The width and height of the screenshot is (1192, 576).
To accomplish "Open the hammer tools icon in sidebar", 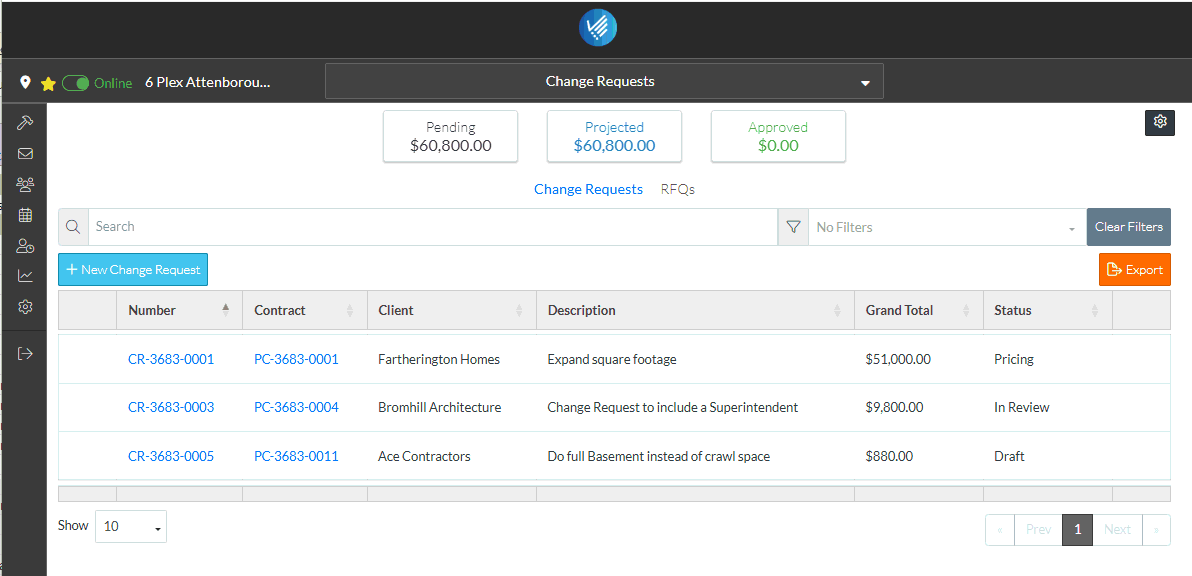I will [25, 122].
